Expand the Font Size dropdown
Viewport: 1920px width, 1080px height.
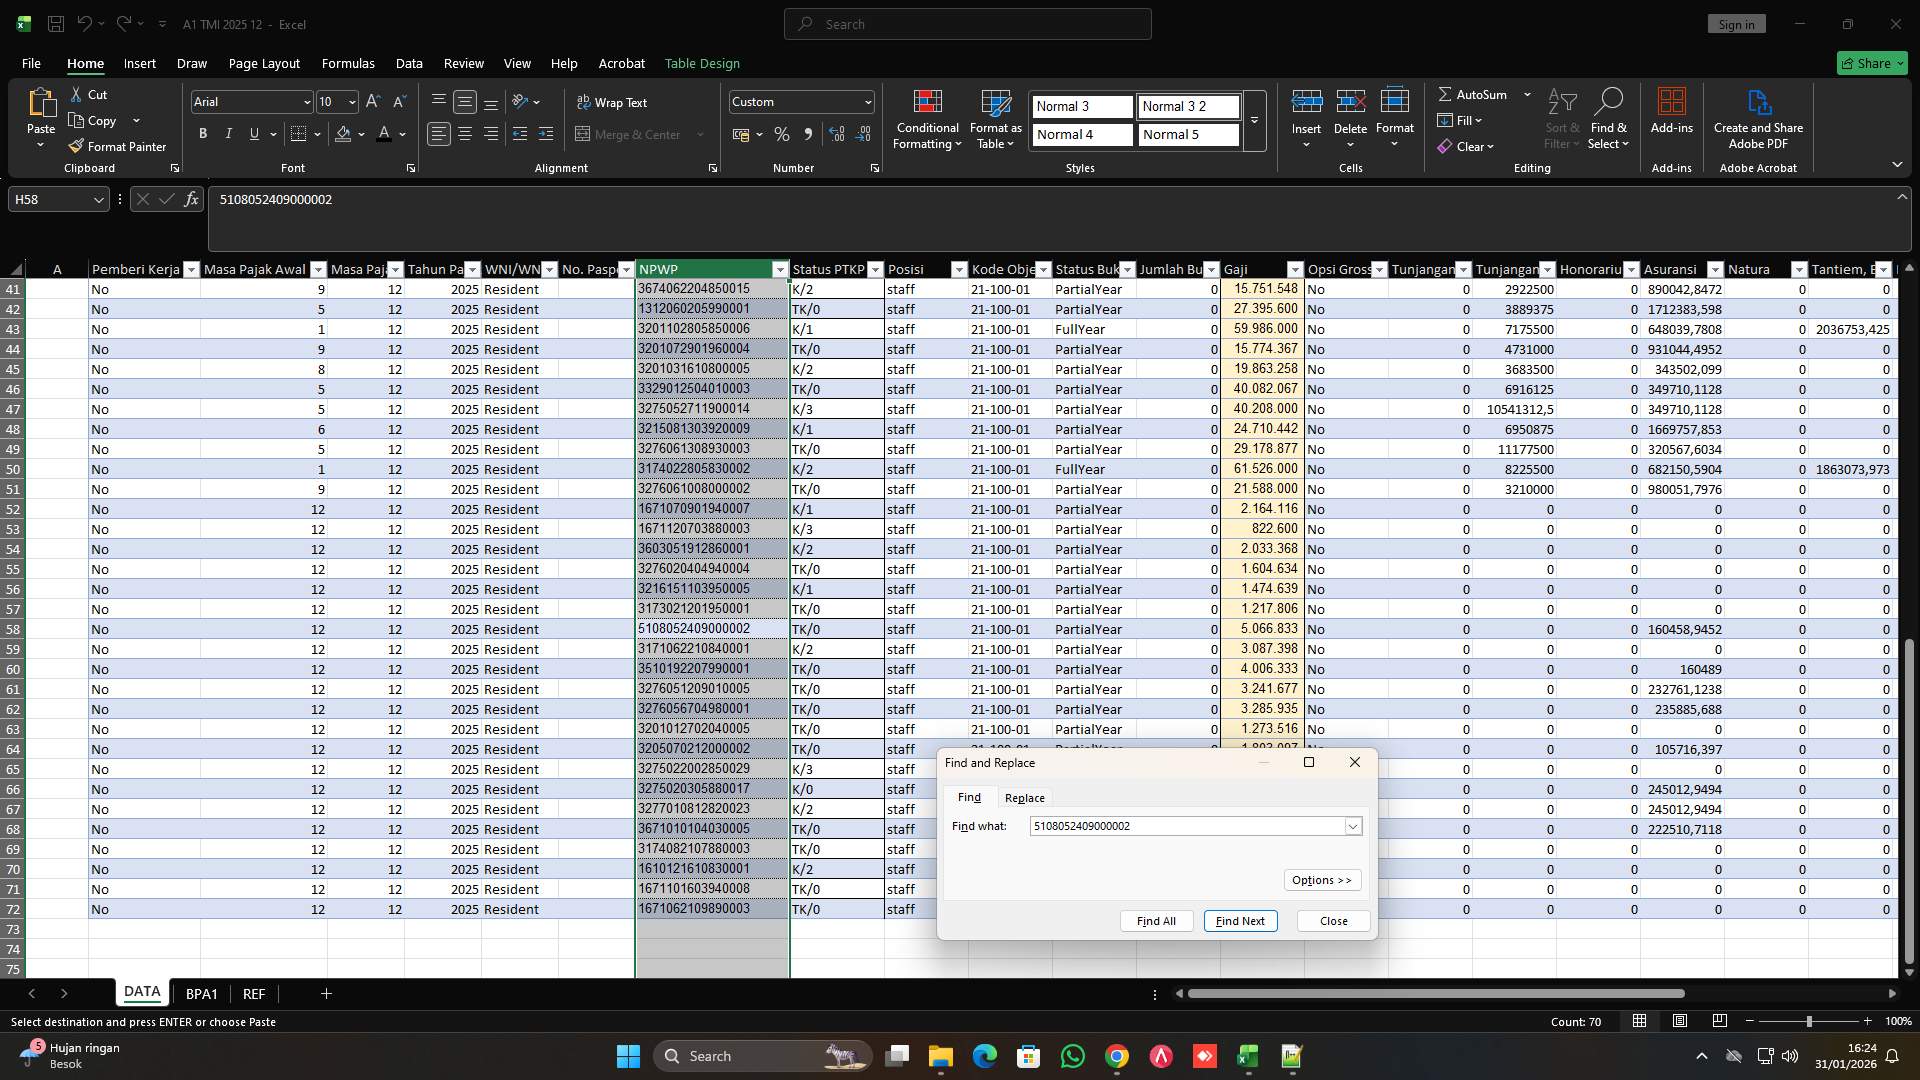[x=352, y=101]
